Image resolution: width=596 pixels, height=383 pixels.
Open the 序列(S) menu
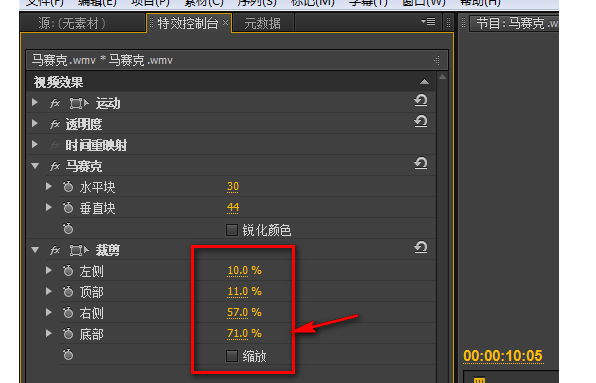click(257, 3)
